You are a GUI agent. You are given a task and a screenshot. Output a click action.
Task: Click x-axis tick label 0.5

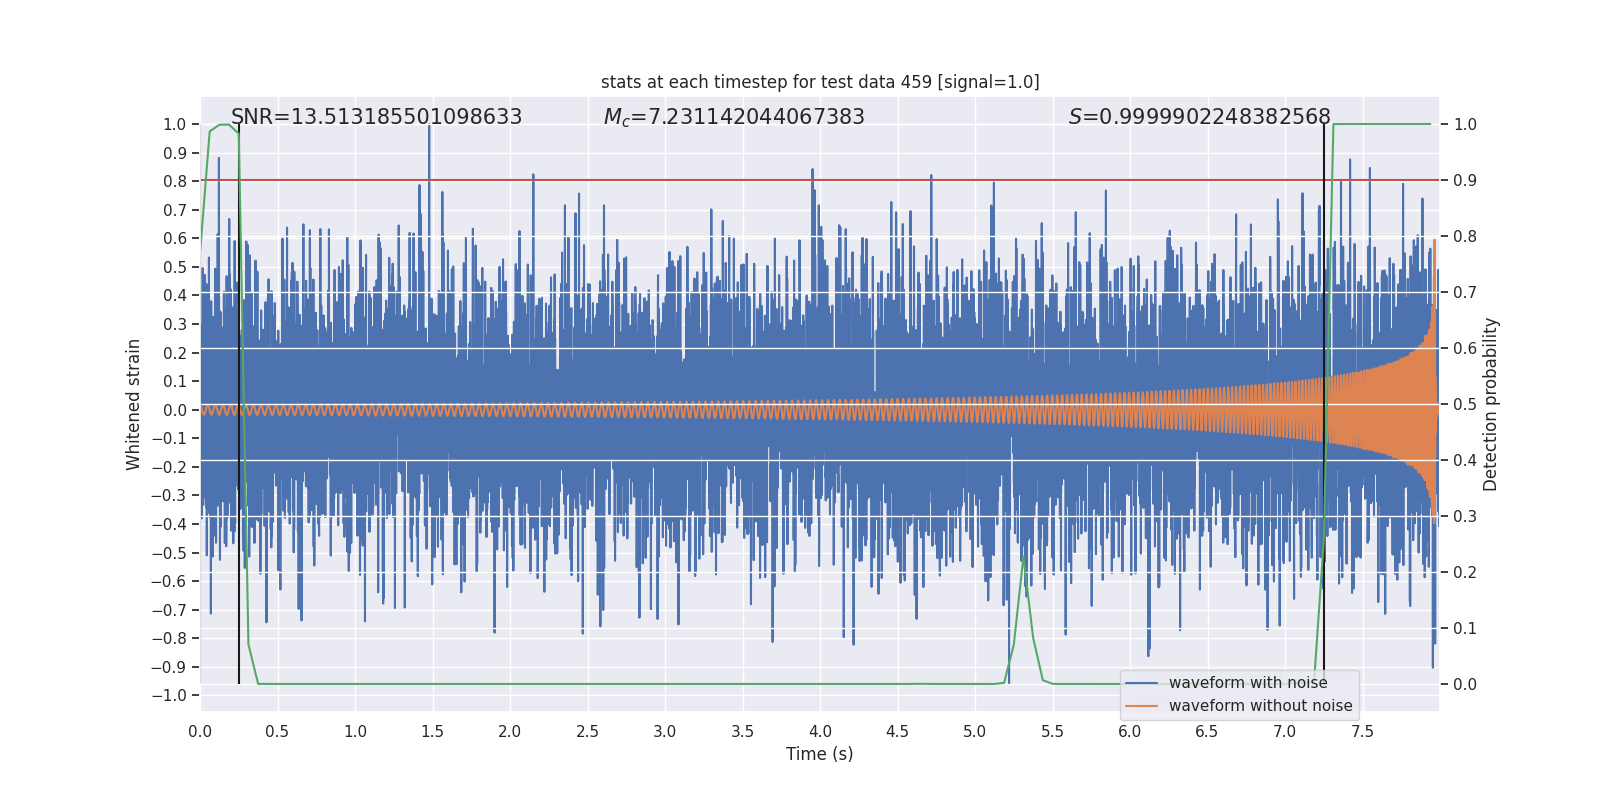pos(277,731)
